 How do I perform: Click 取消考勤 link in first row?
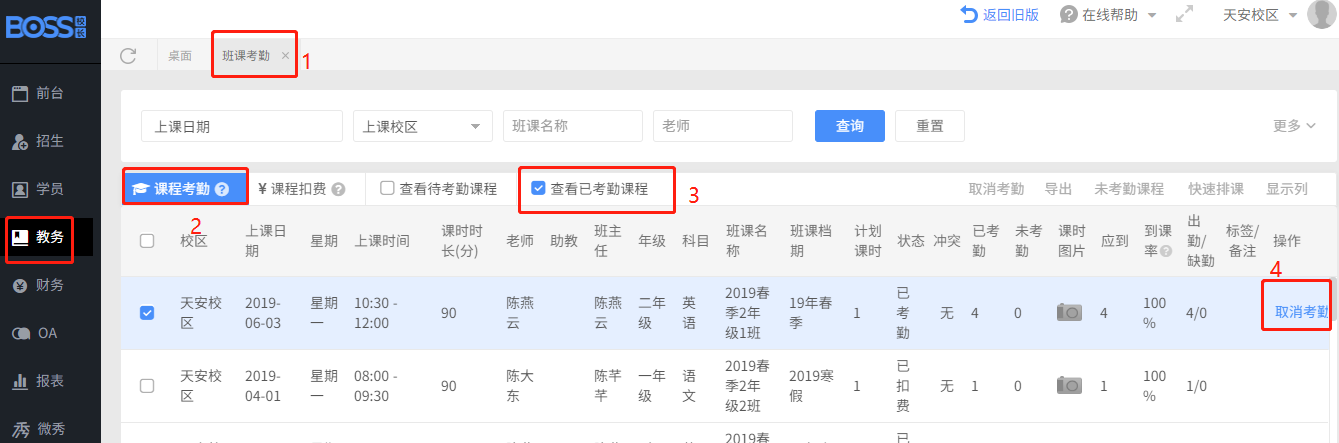click(1301, 312)
